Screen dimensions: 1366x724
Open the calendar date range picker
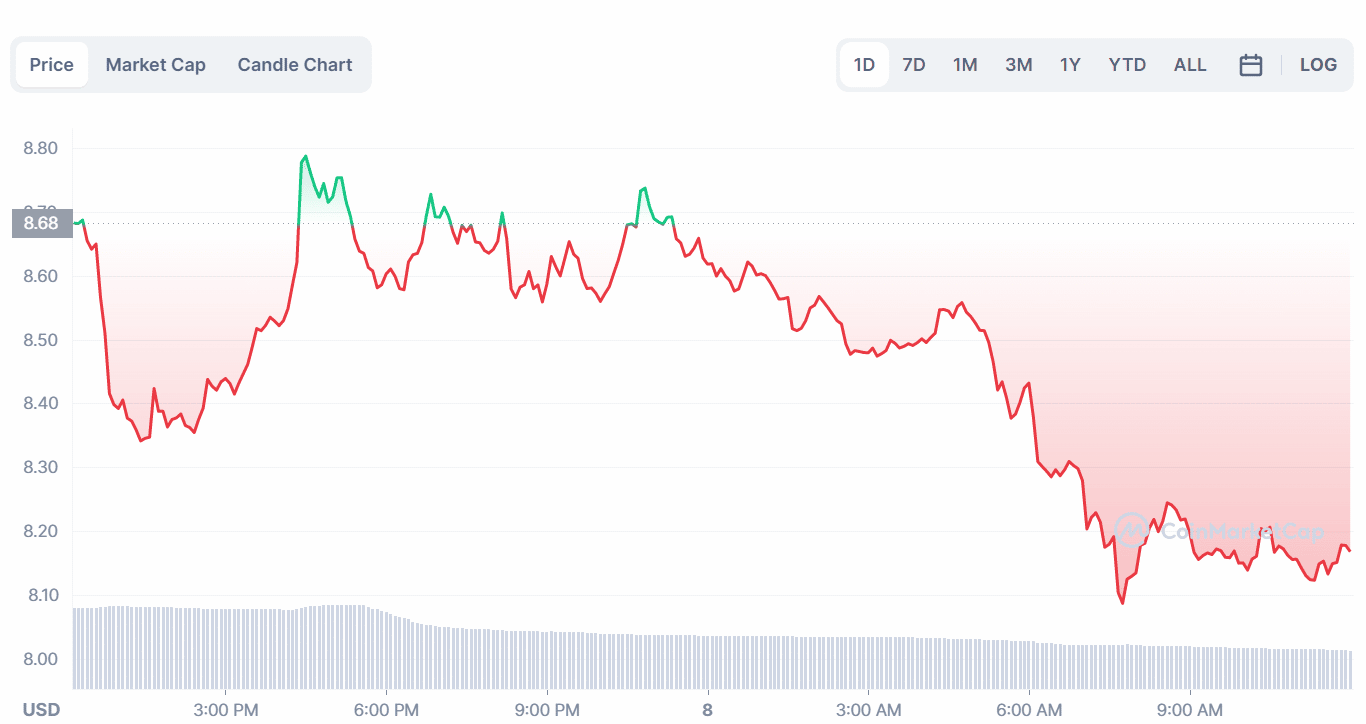tap(1250, 65)
